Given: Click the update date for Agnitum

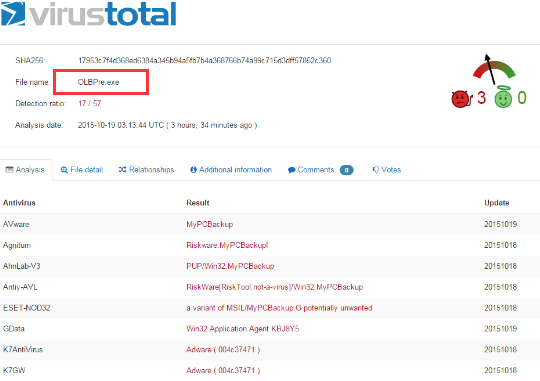Looking at the screenshot, I should point(500,245).
